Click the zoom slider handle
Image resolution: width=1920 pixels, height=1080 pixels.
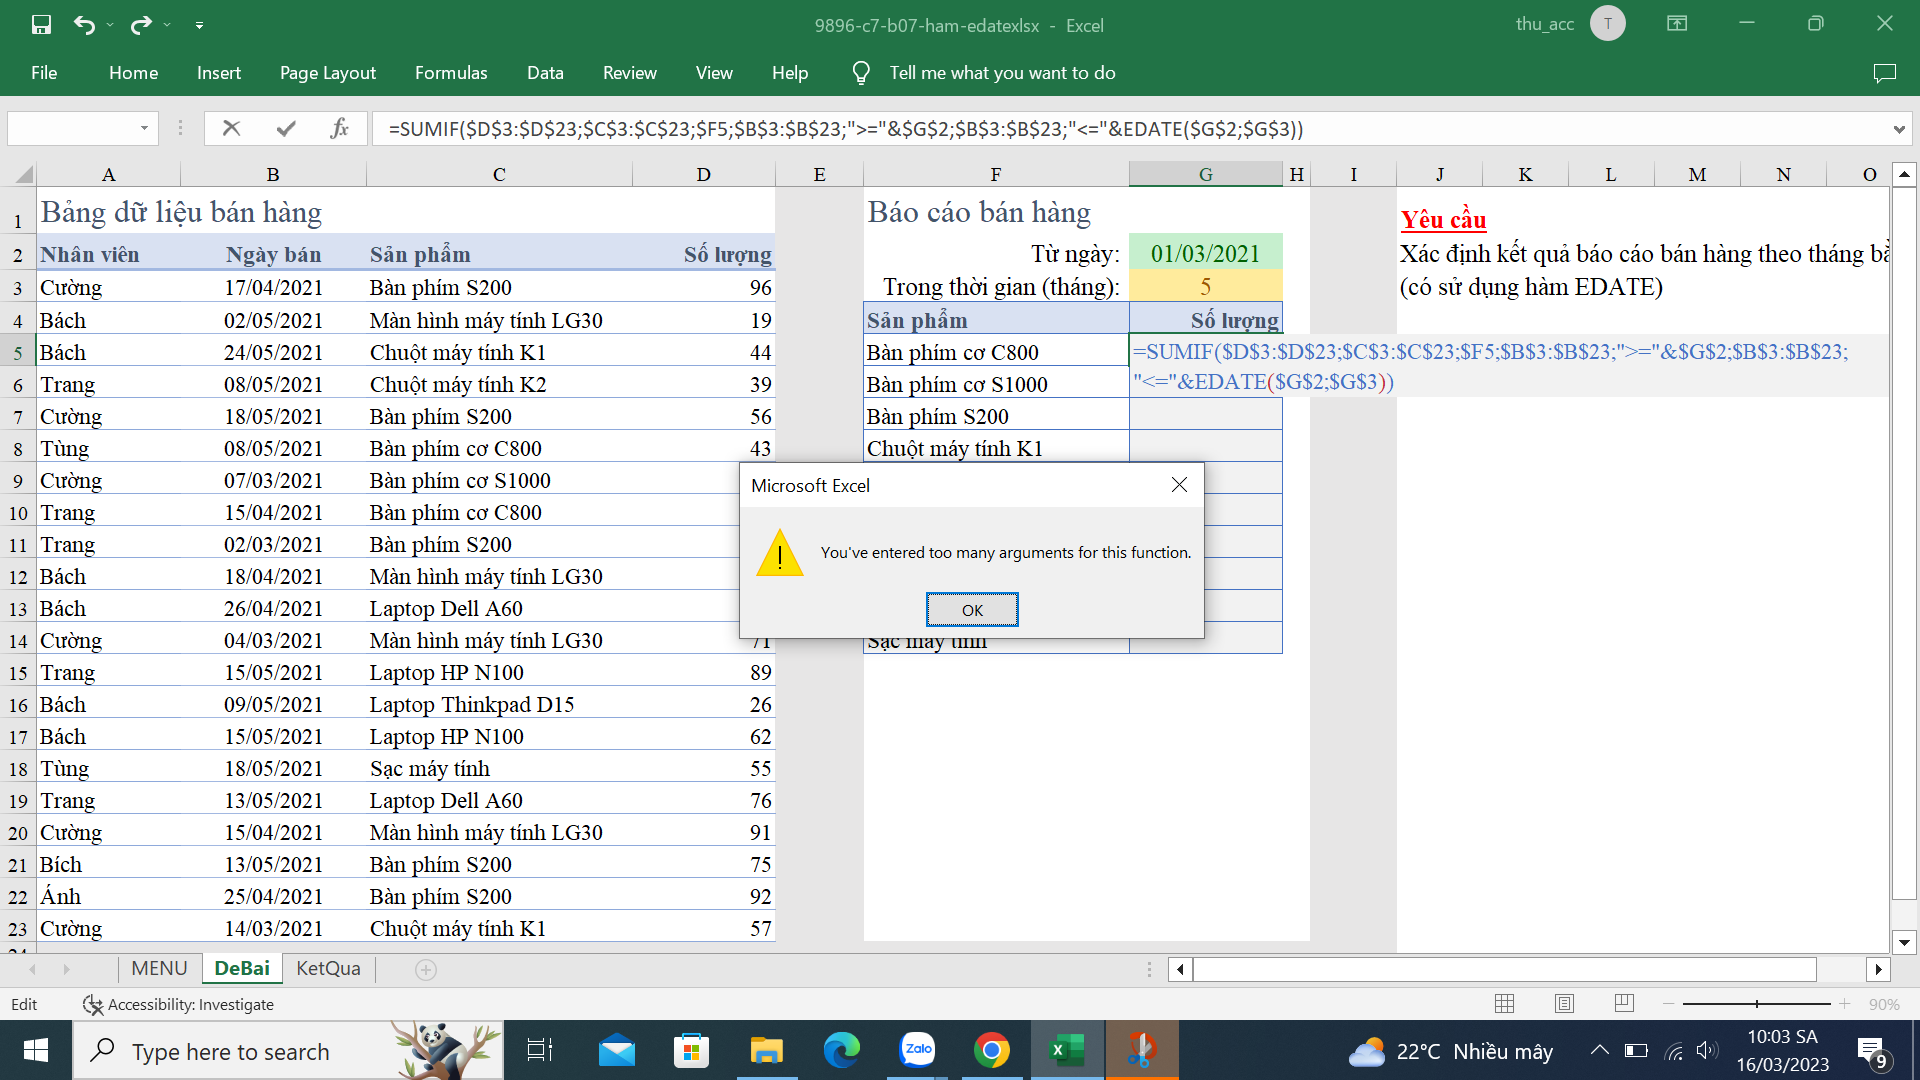pyautogui.click(x=1757, y=1004)
